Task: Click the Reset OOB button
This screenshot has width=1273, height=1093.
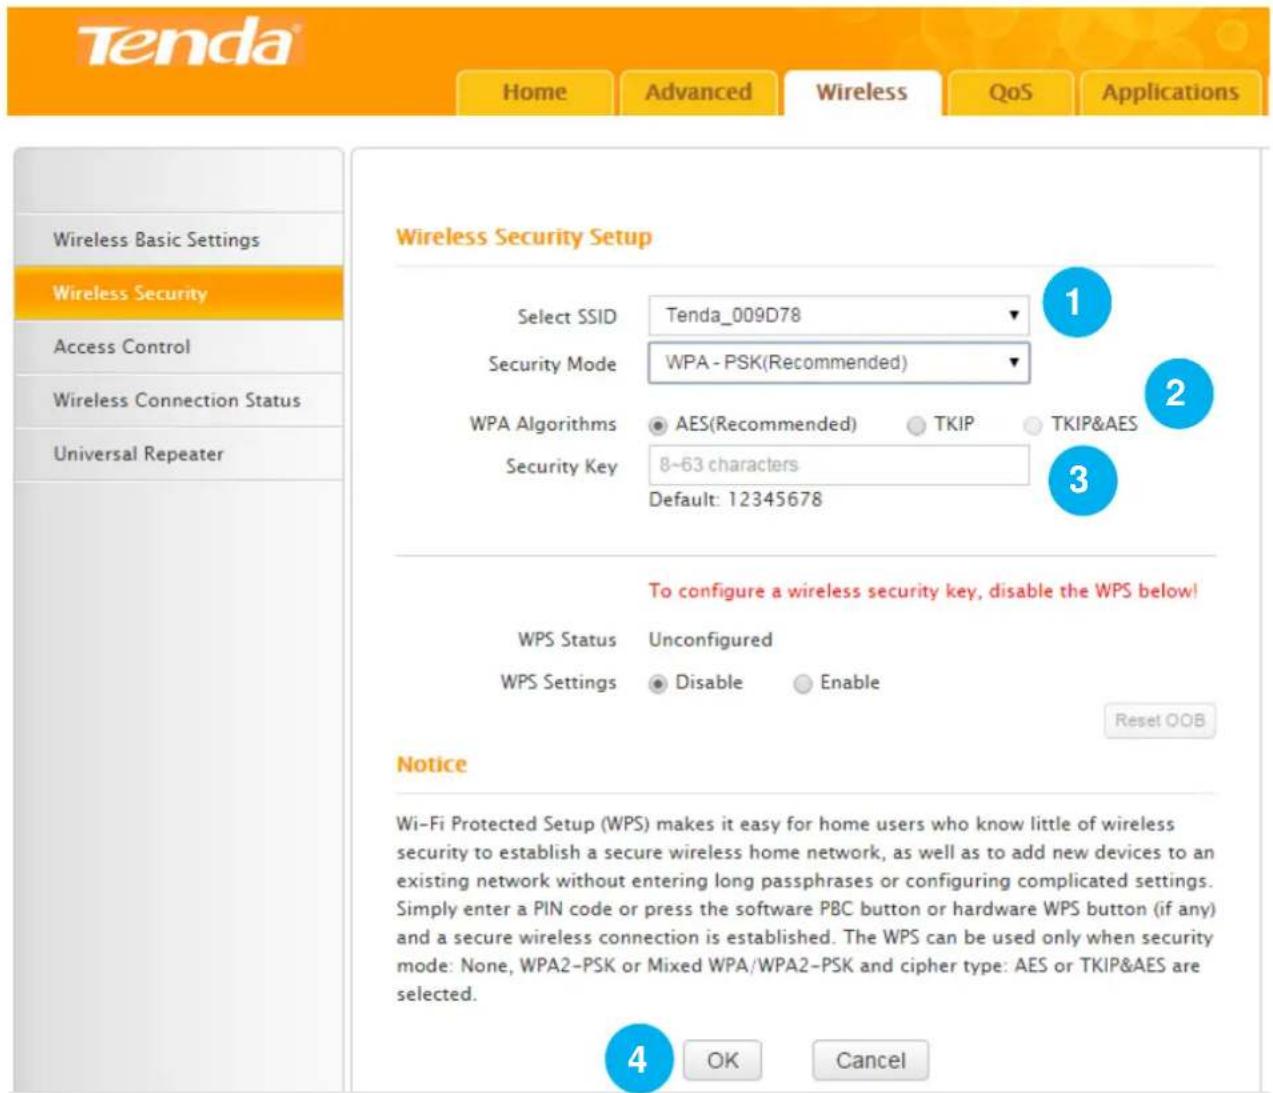Action: point(1160,720)
